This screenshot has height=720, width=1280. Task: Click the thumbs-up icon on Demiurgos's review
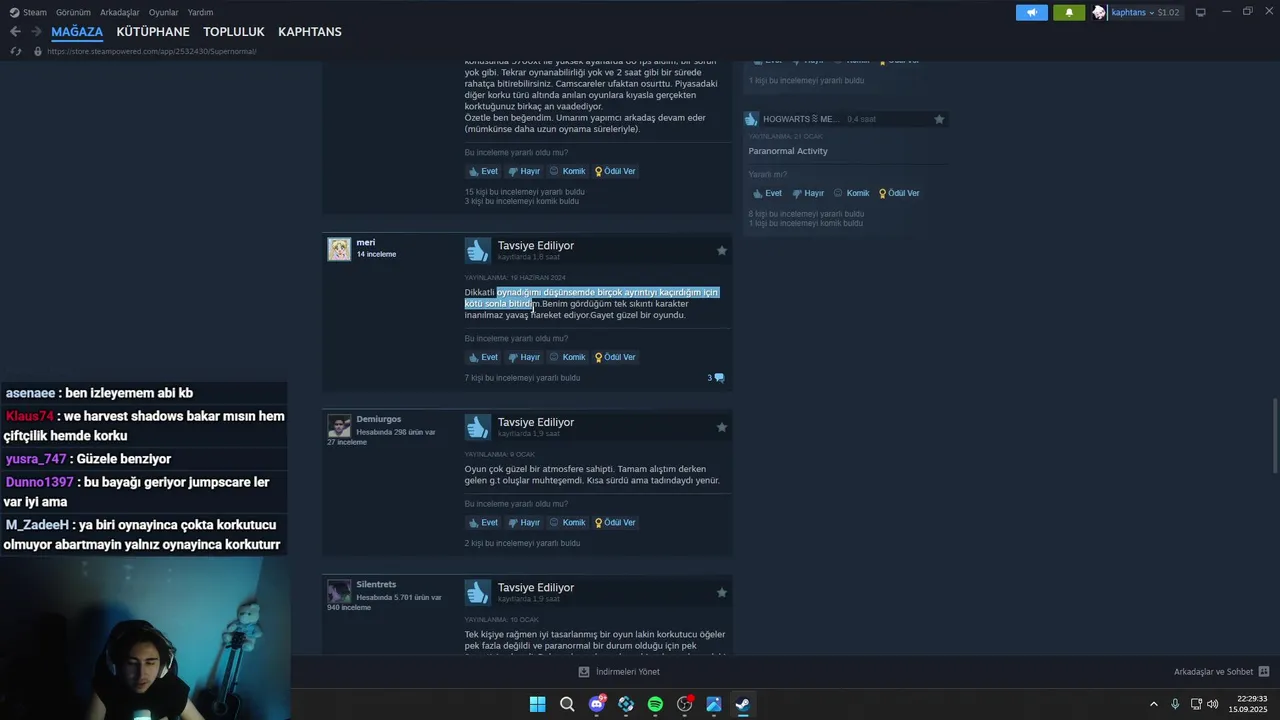478,427
